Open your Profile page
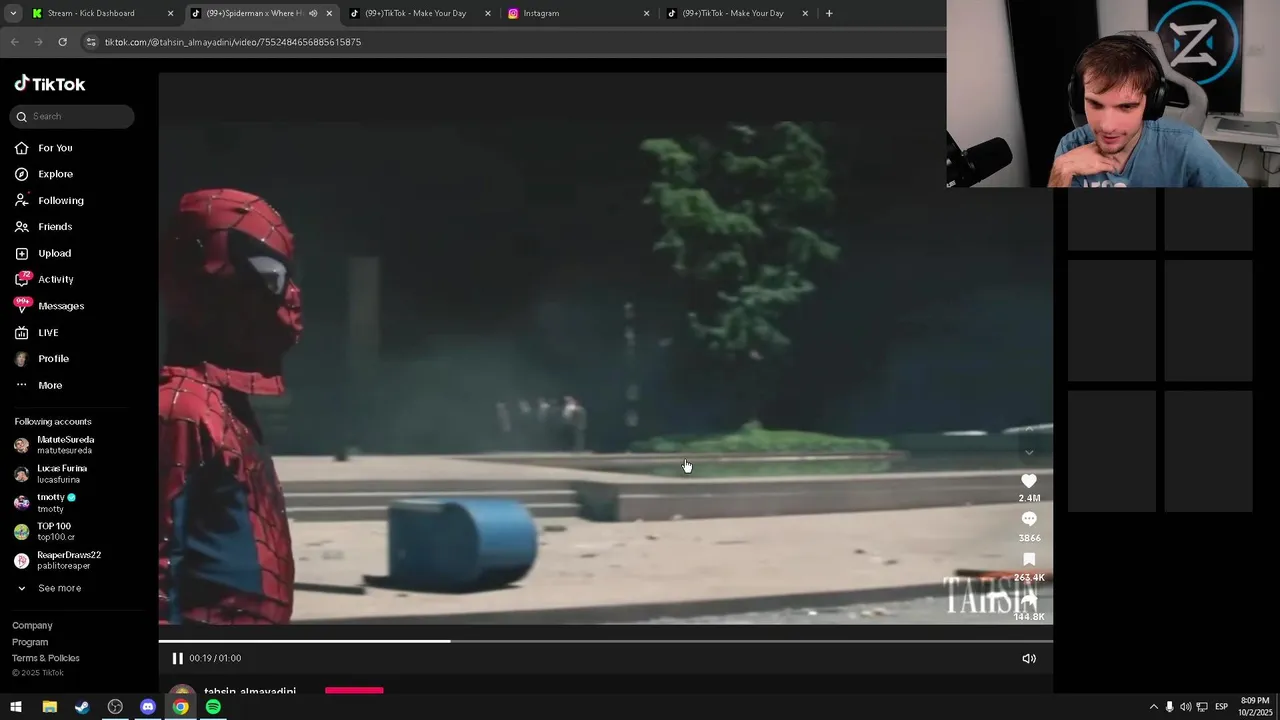This screenshot has width=1280, height=720. [x=53, y=359]
